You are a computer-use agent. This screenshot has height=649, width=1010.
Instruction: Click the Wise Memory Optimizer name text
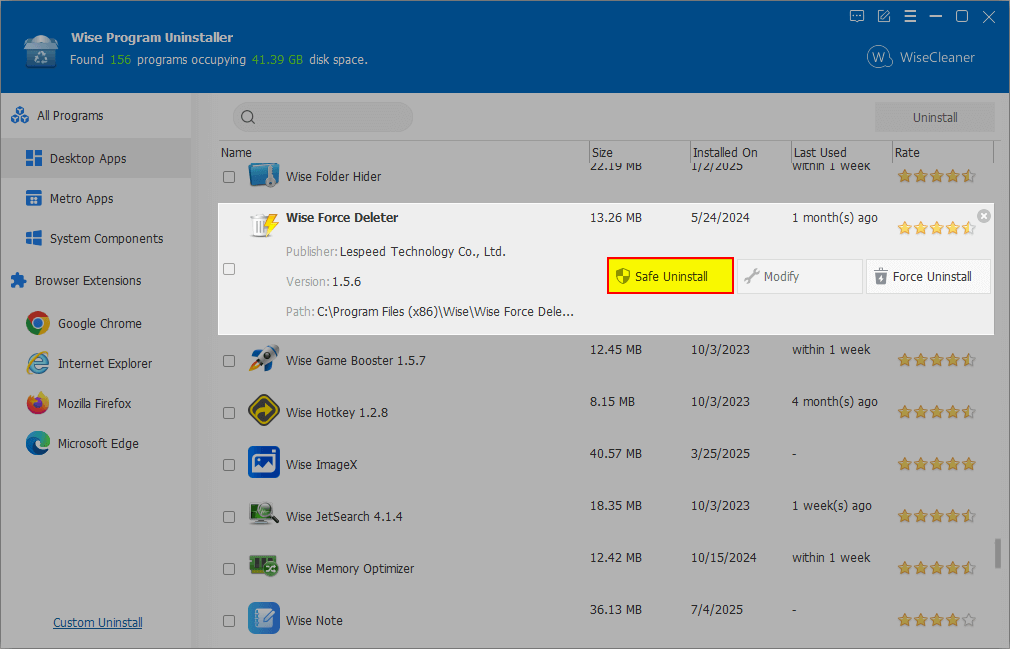350,569
